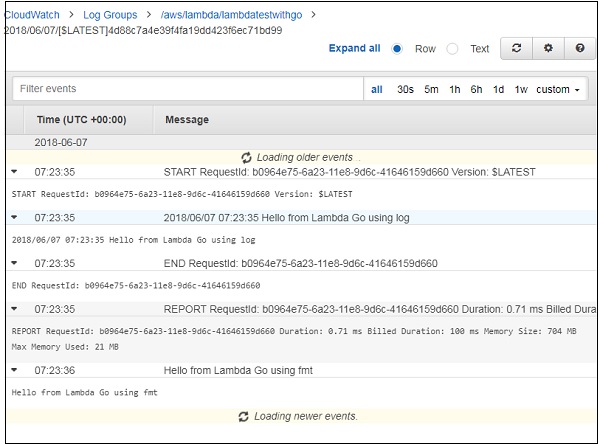This screenshot has width=600, height=444.
Task: Click the Expand all link
Action: point(354,48)
